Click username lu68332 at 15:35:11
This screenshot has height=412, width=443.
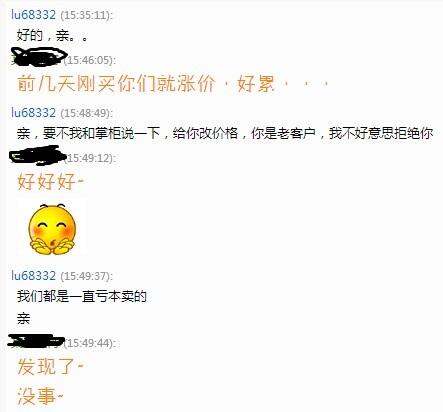[x=33, y=15]
